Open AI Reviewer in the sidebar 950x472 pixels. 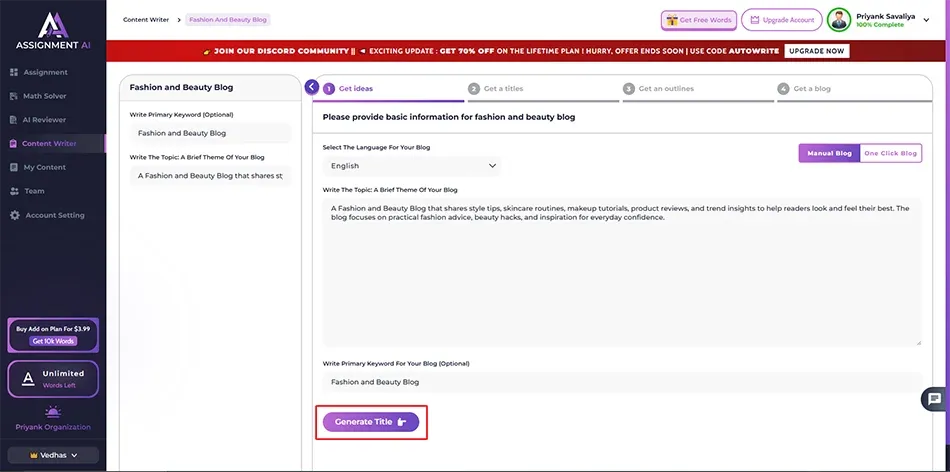click(x=44, y=120)
